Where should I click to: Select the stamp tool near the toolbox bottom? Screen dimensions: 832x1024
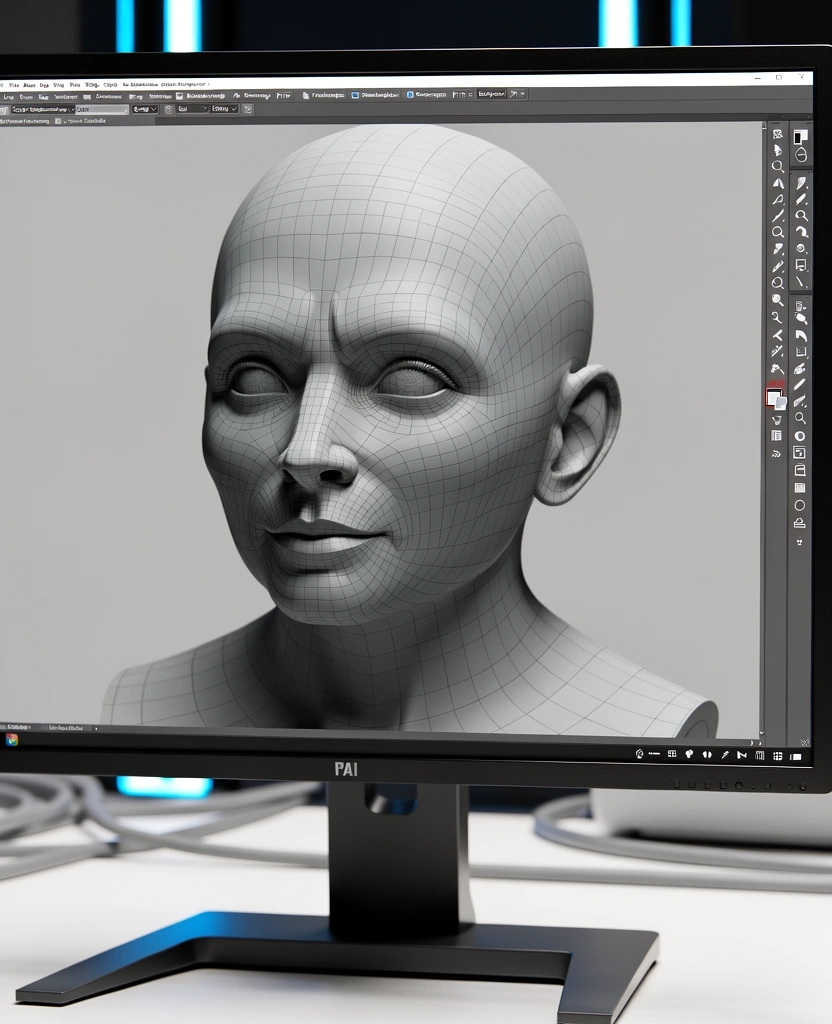pyautogui.click(x=800, y=522)
